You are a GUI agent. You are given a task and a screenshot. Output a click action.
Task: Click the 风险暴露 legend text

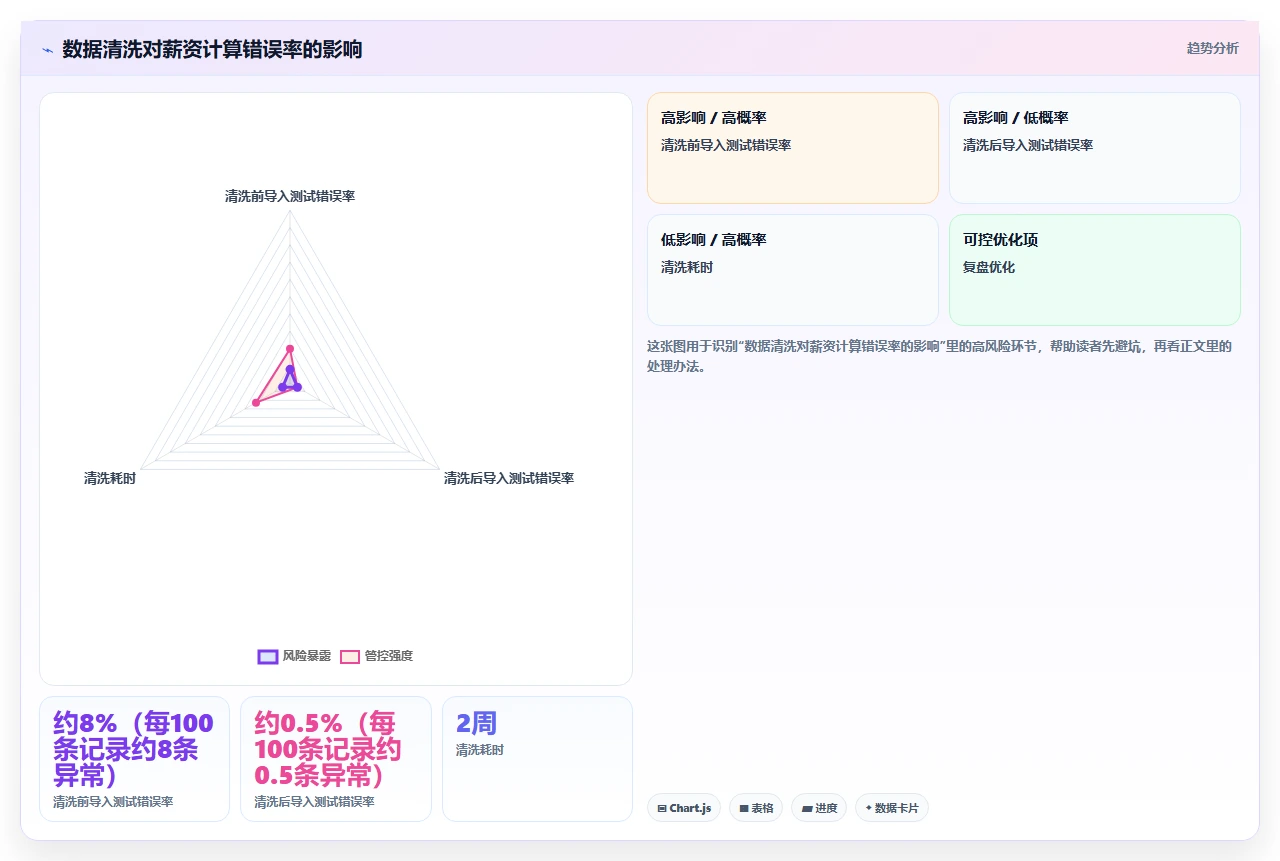306,656
